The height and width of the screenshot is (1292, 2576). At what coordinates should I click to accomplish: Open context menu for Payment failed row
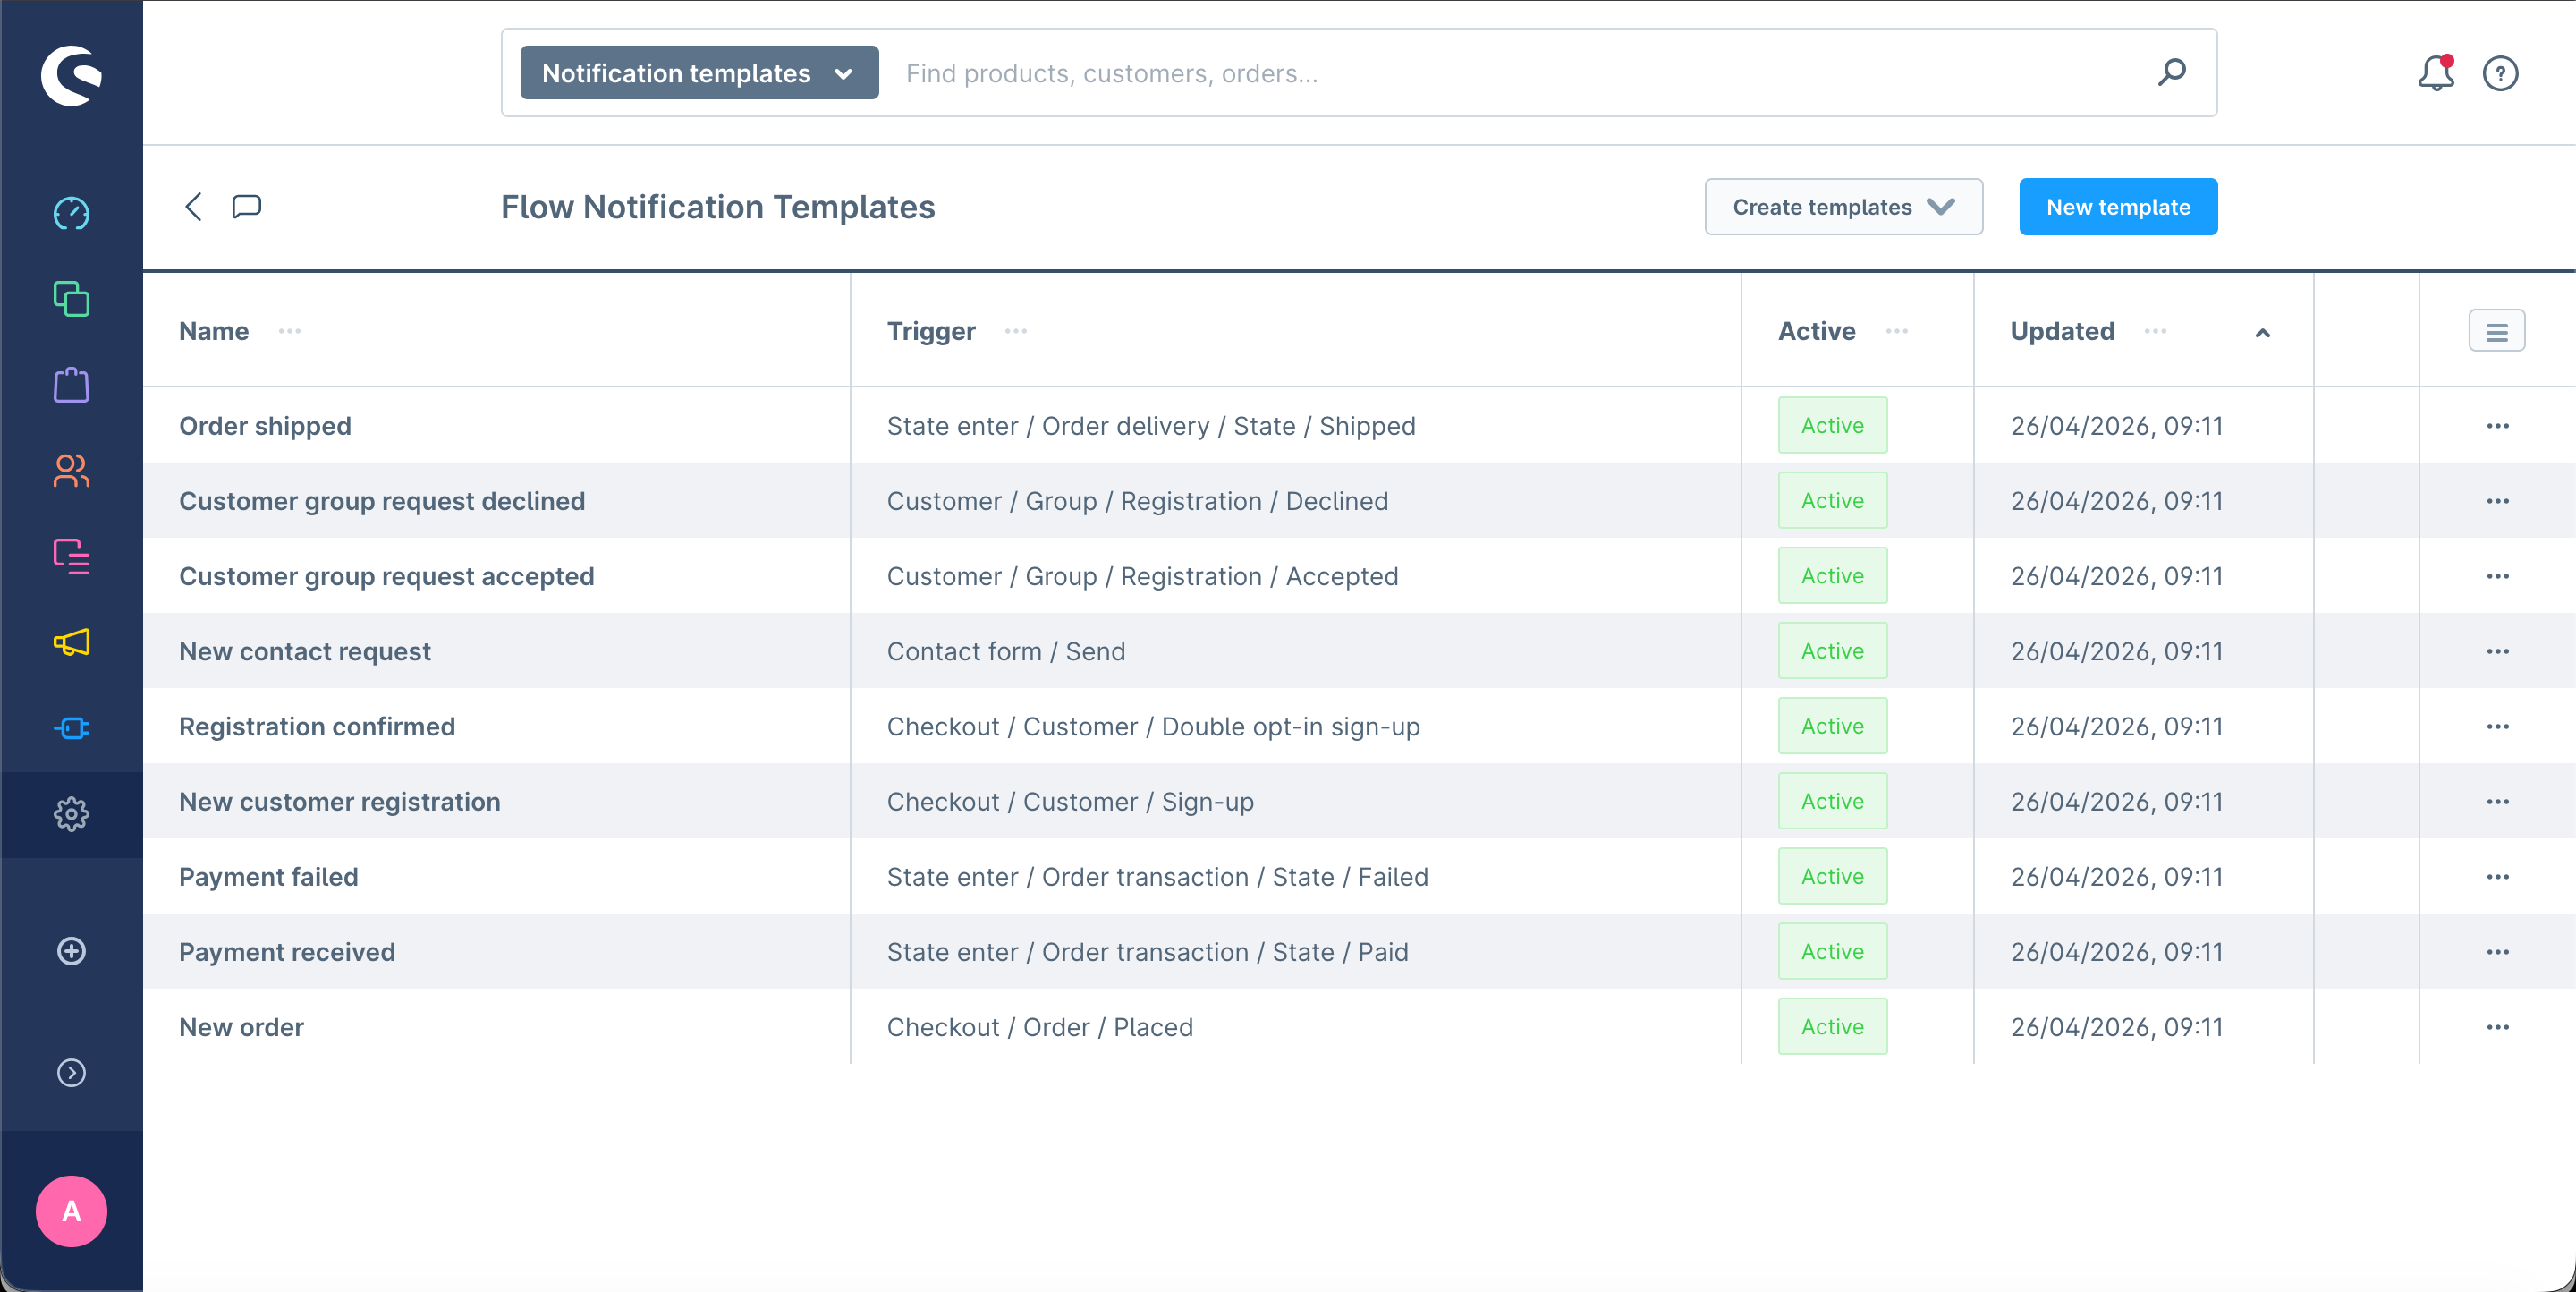pyautogui.click(x=2497, y=877)
